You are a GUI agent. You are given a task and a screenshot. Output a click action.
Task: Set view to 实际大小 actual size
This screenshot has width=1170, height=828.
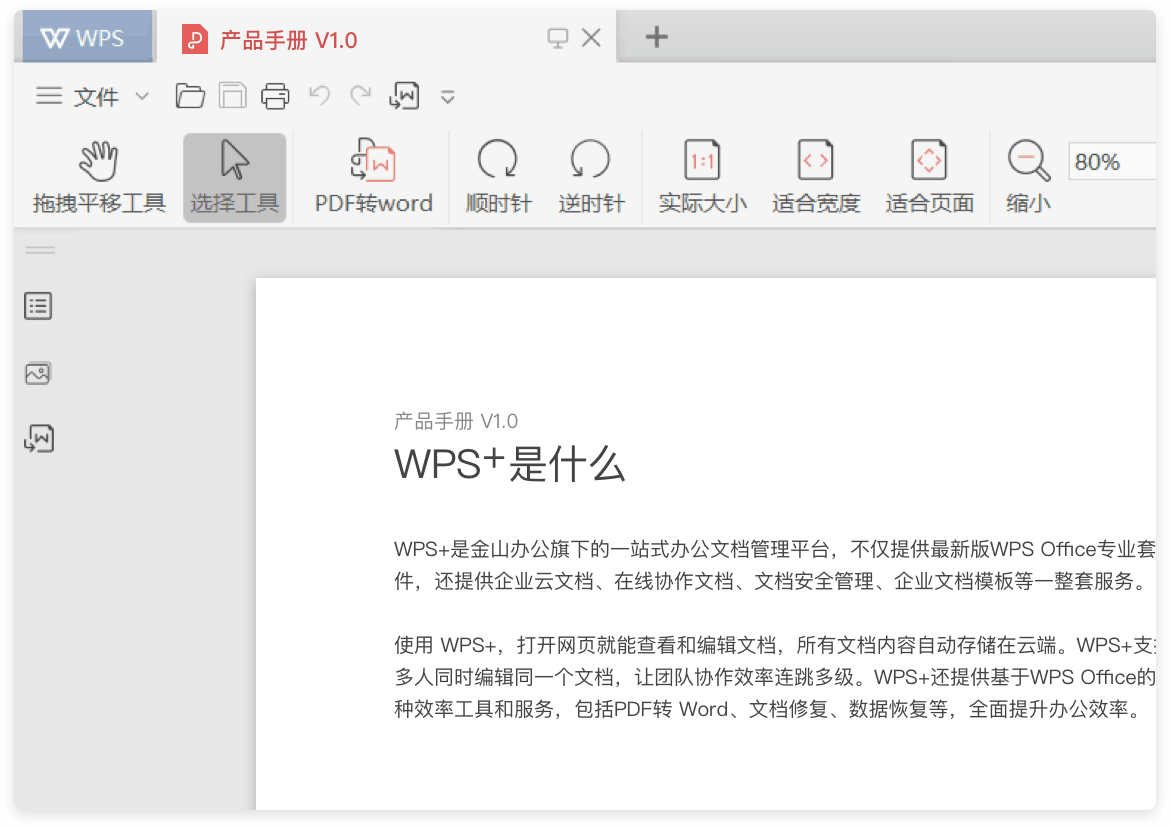(x=702, y=177)
